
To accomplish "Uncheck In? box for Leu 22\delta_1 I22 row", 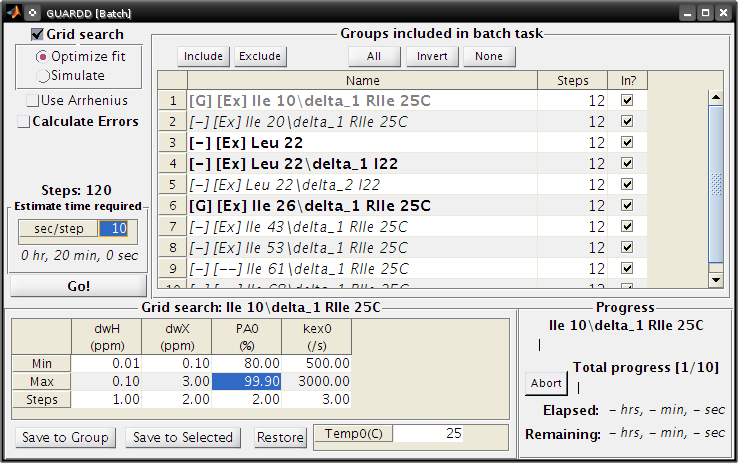I will pos(627,163).
